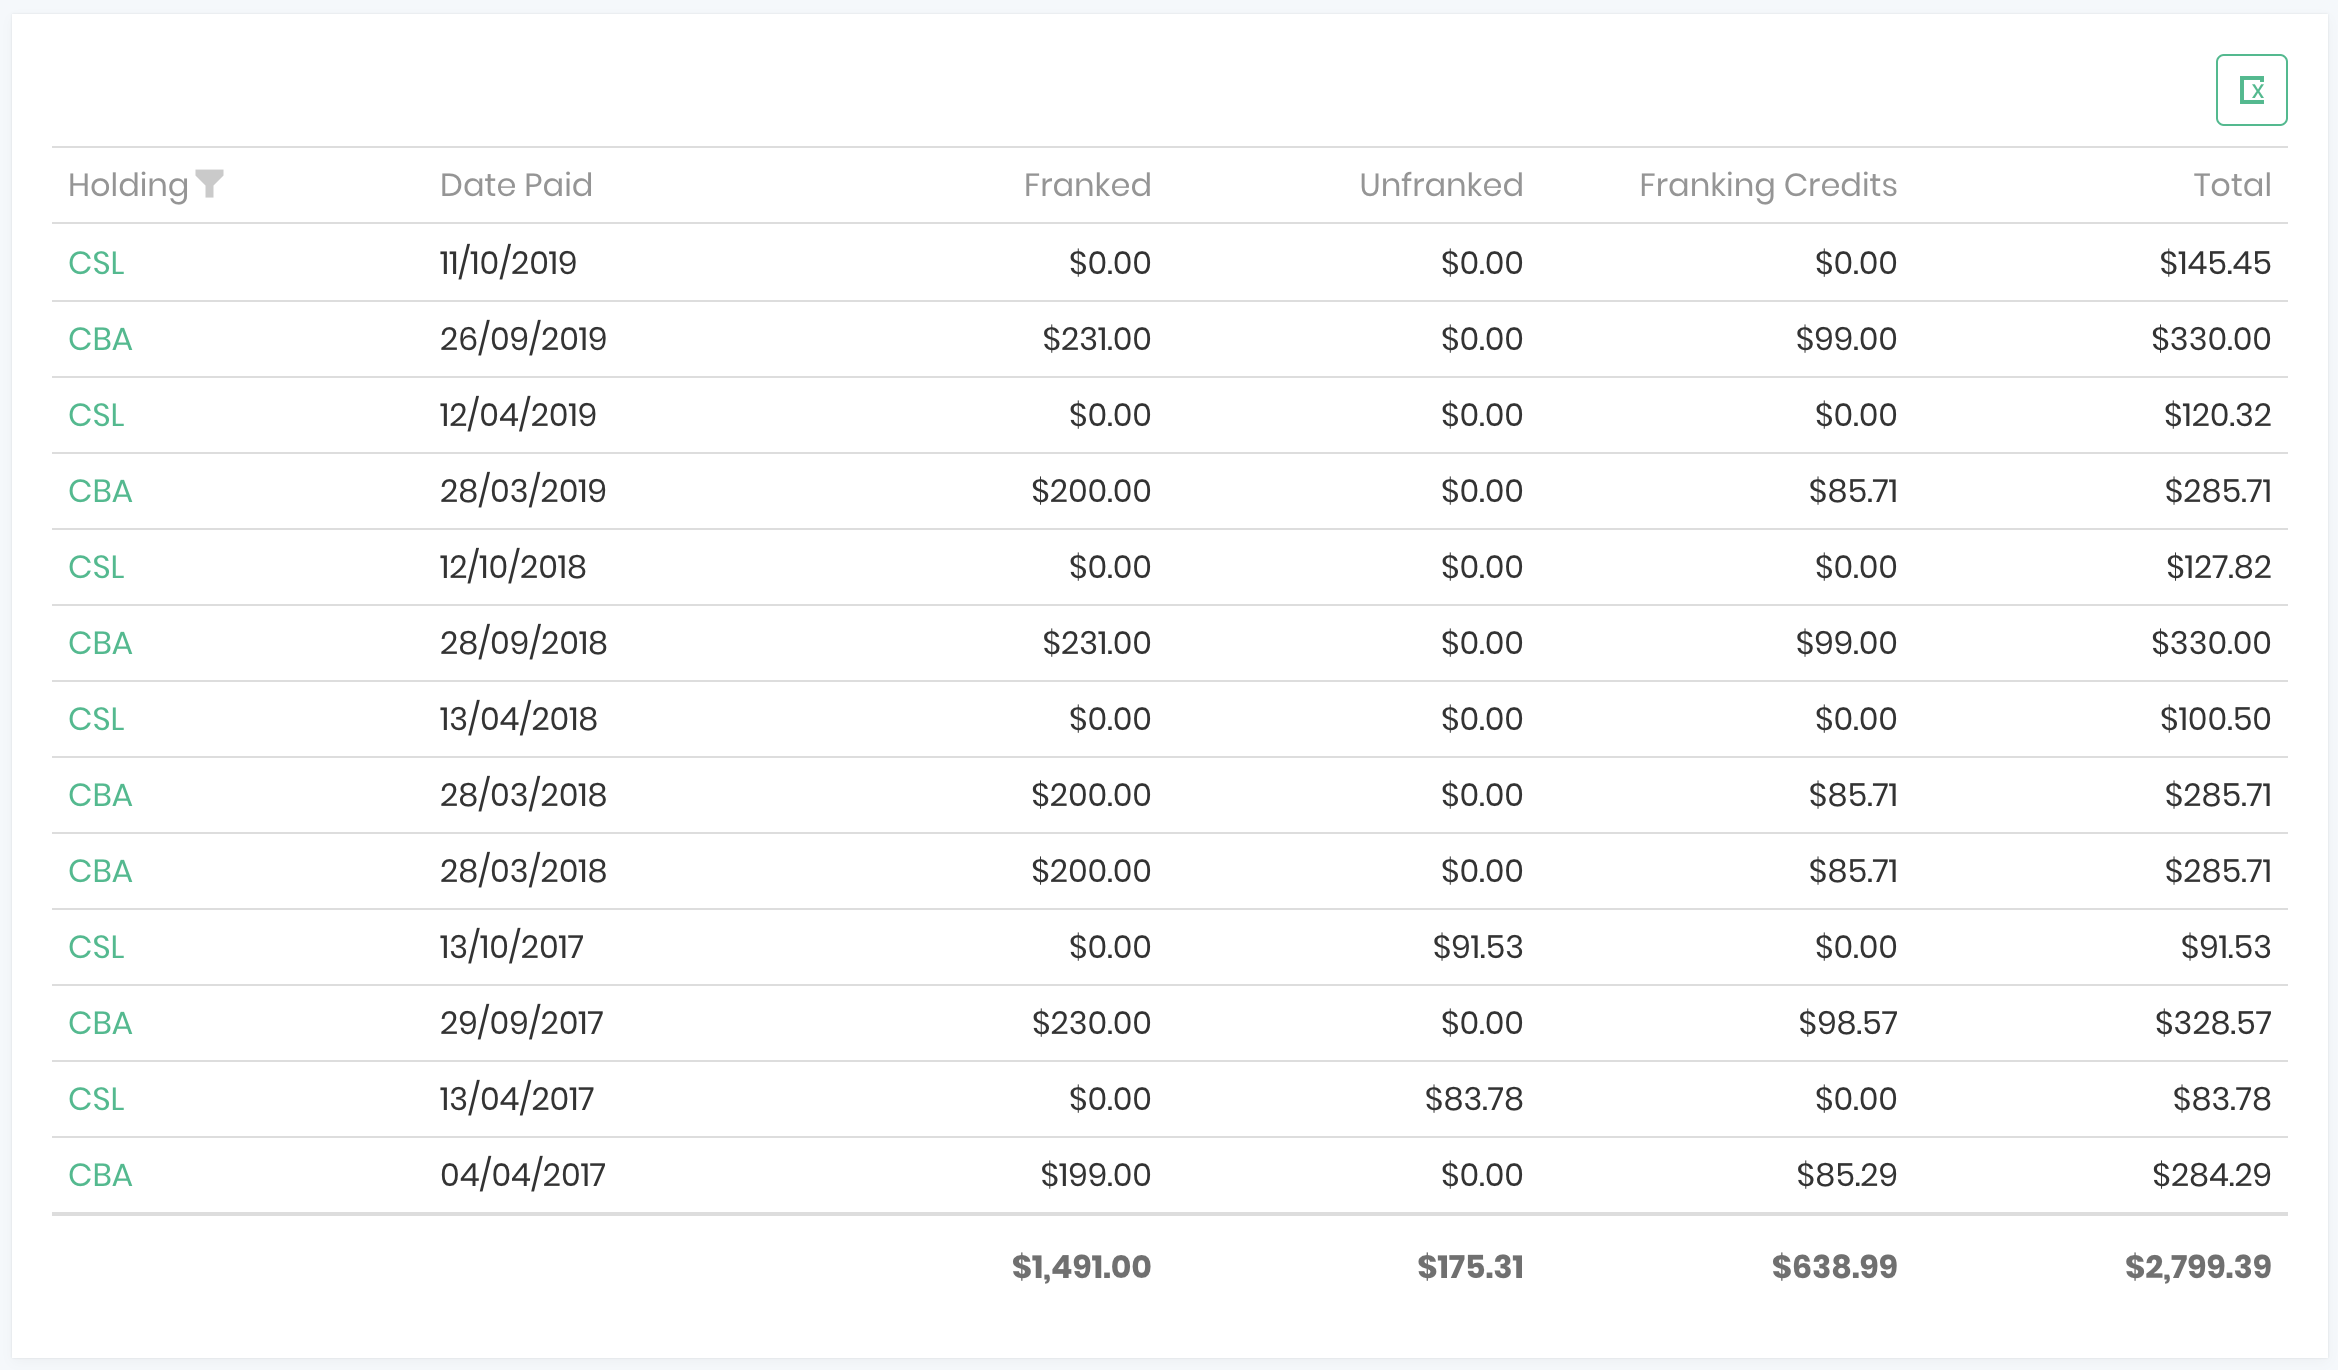Open CSL holding paid 12/10/2018
The image size is (2338, 1370).
[96, 567]
